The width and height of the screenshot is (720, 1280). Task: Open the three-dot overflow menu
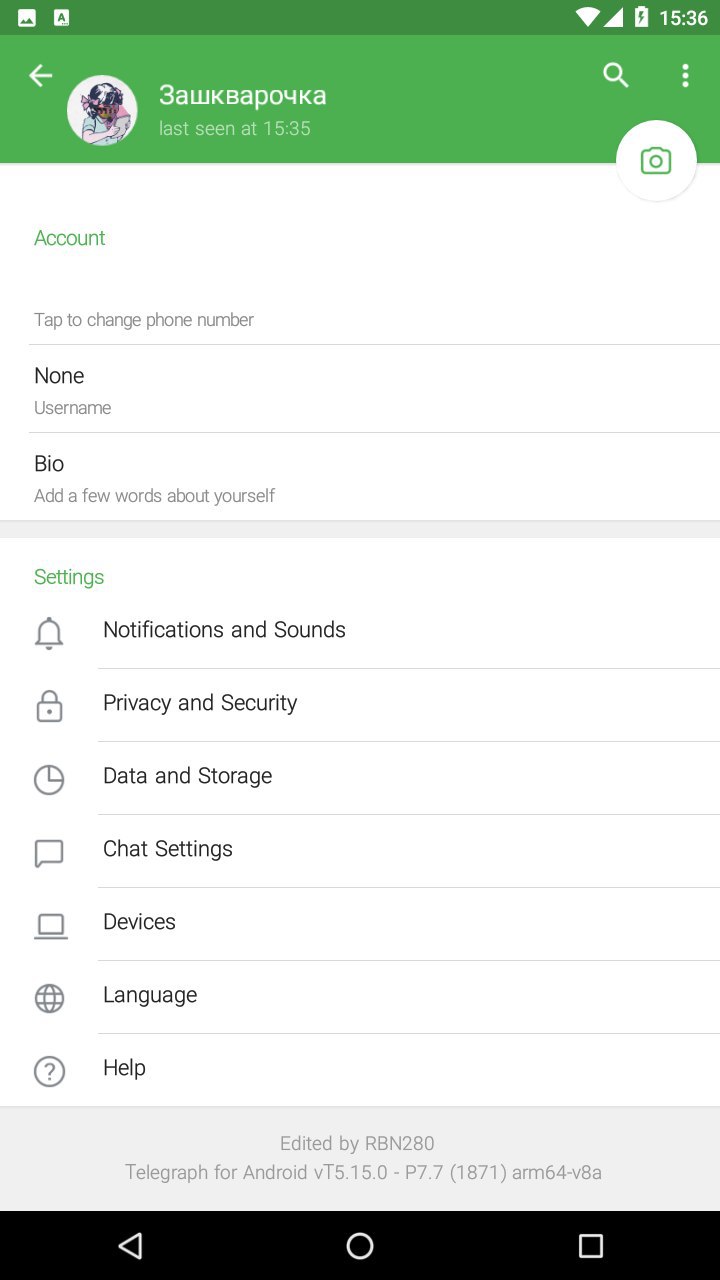685,76
